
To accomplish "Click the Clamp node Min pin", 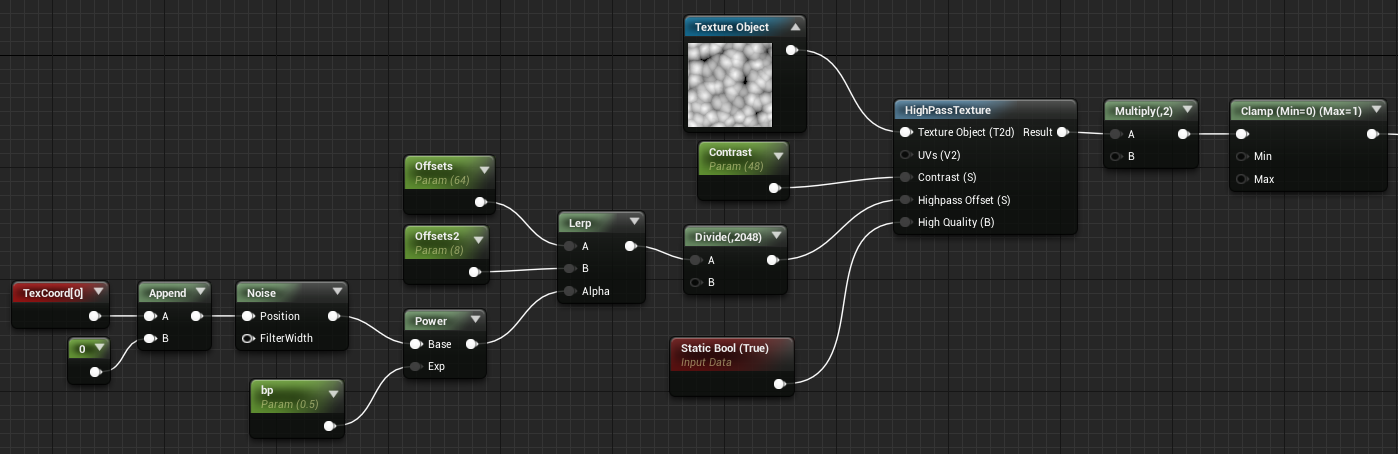I will 1241,156.
